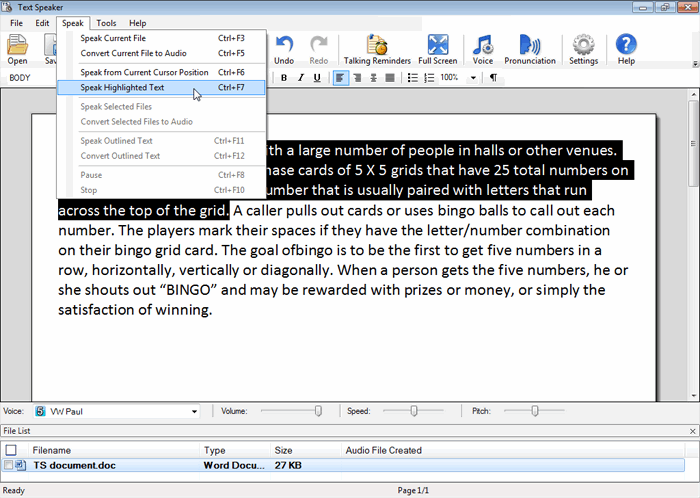Image resolution: width=700 pixels, height=498 pixels.
Task: Switch to Full Screen view
Action: [438, 48]
